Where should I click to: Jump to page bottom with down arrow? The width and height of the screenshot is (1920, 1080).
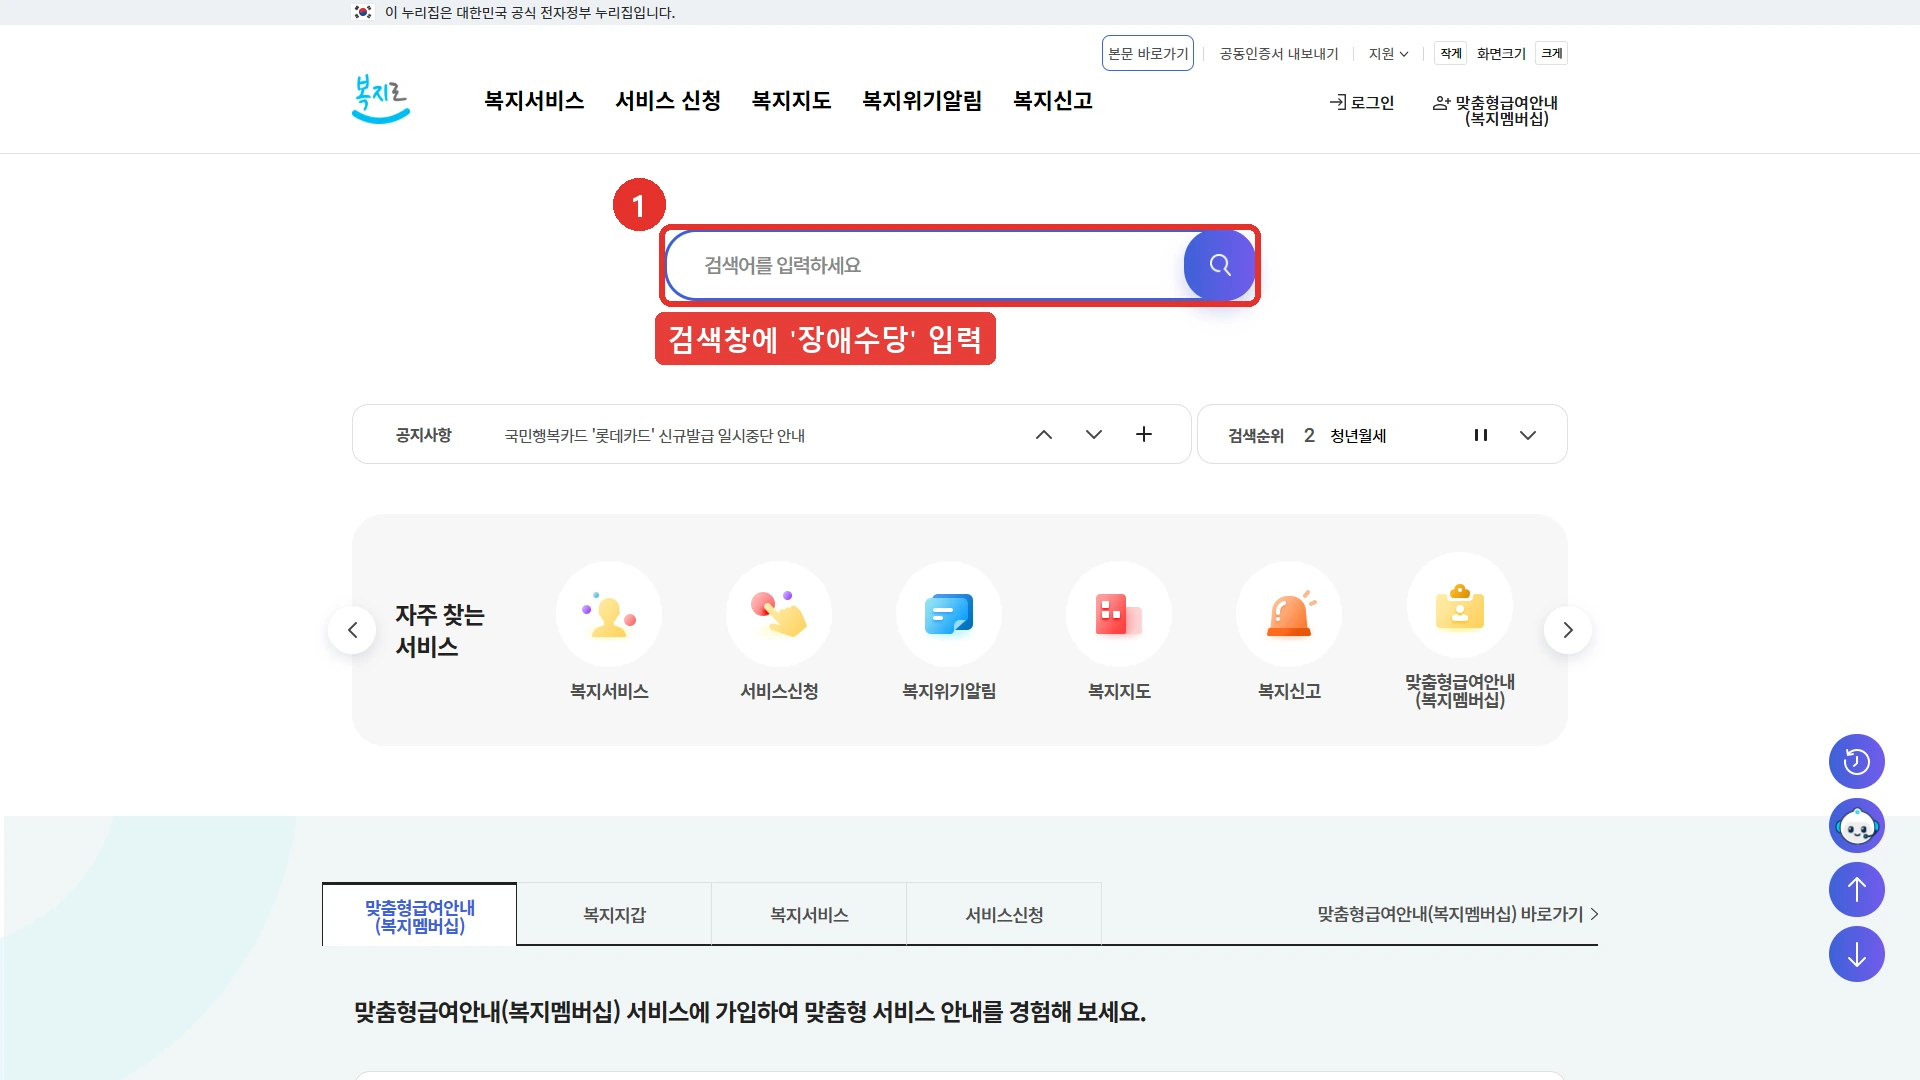click(x=1857, y=954)
